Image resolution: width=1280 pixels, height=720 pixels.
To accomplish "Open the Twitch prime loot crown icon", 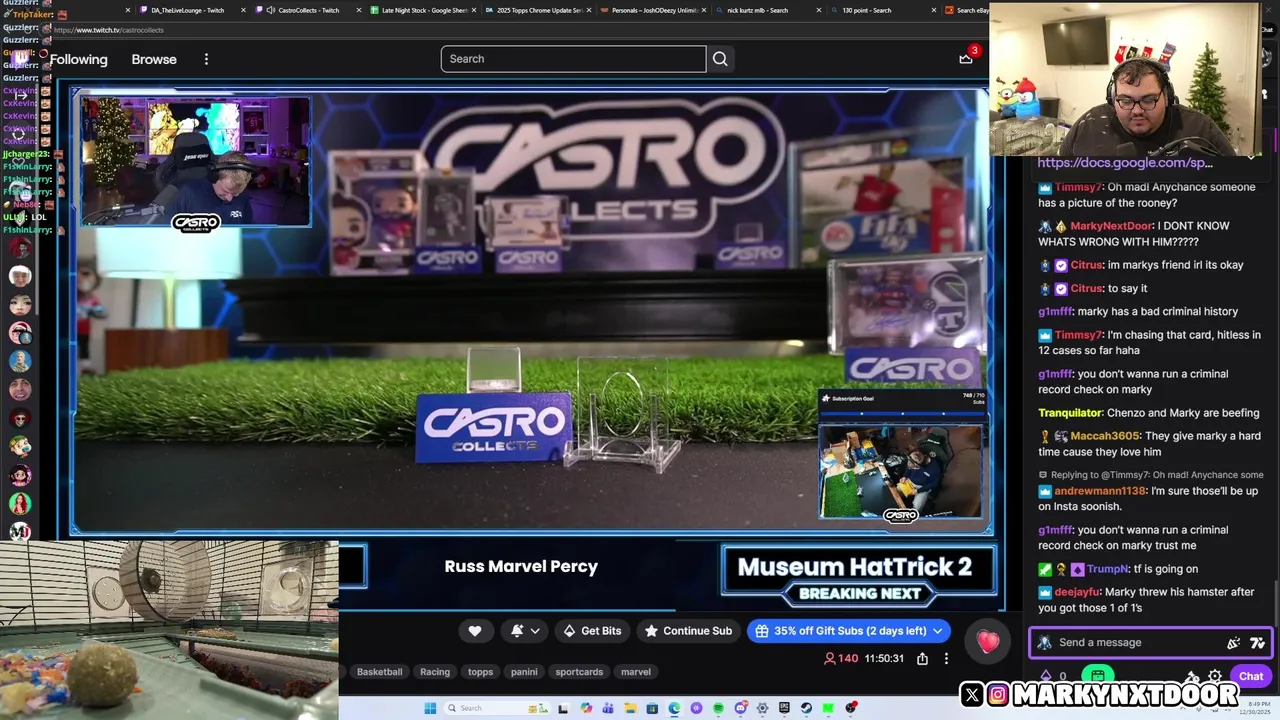I will [x=966, y=59].
